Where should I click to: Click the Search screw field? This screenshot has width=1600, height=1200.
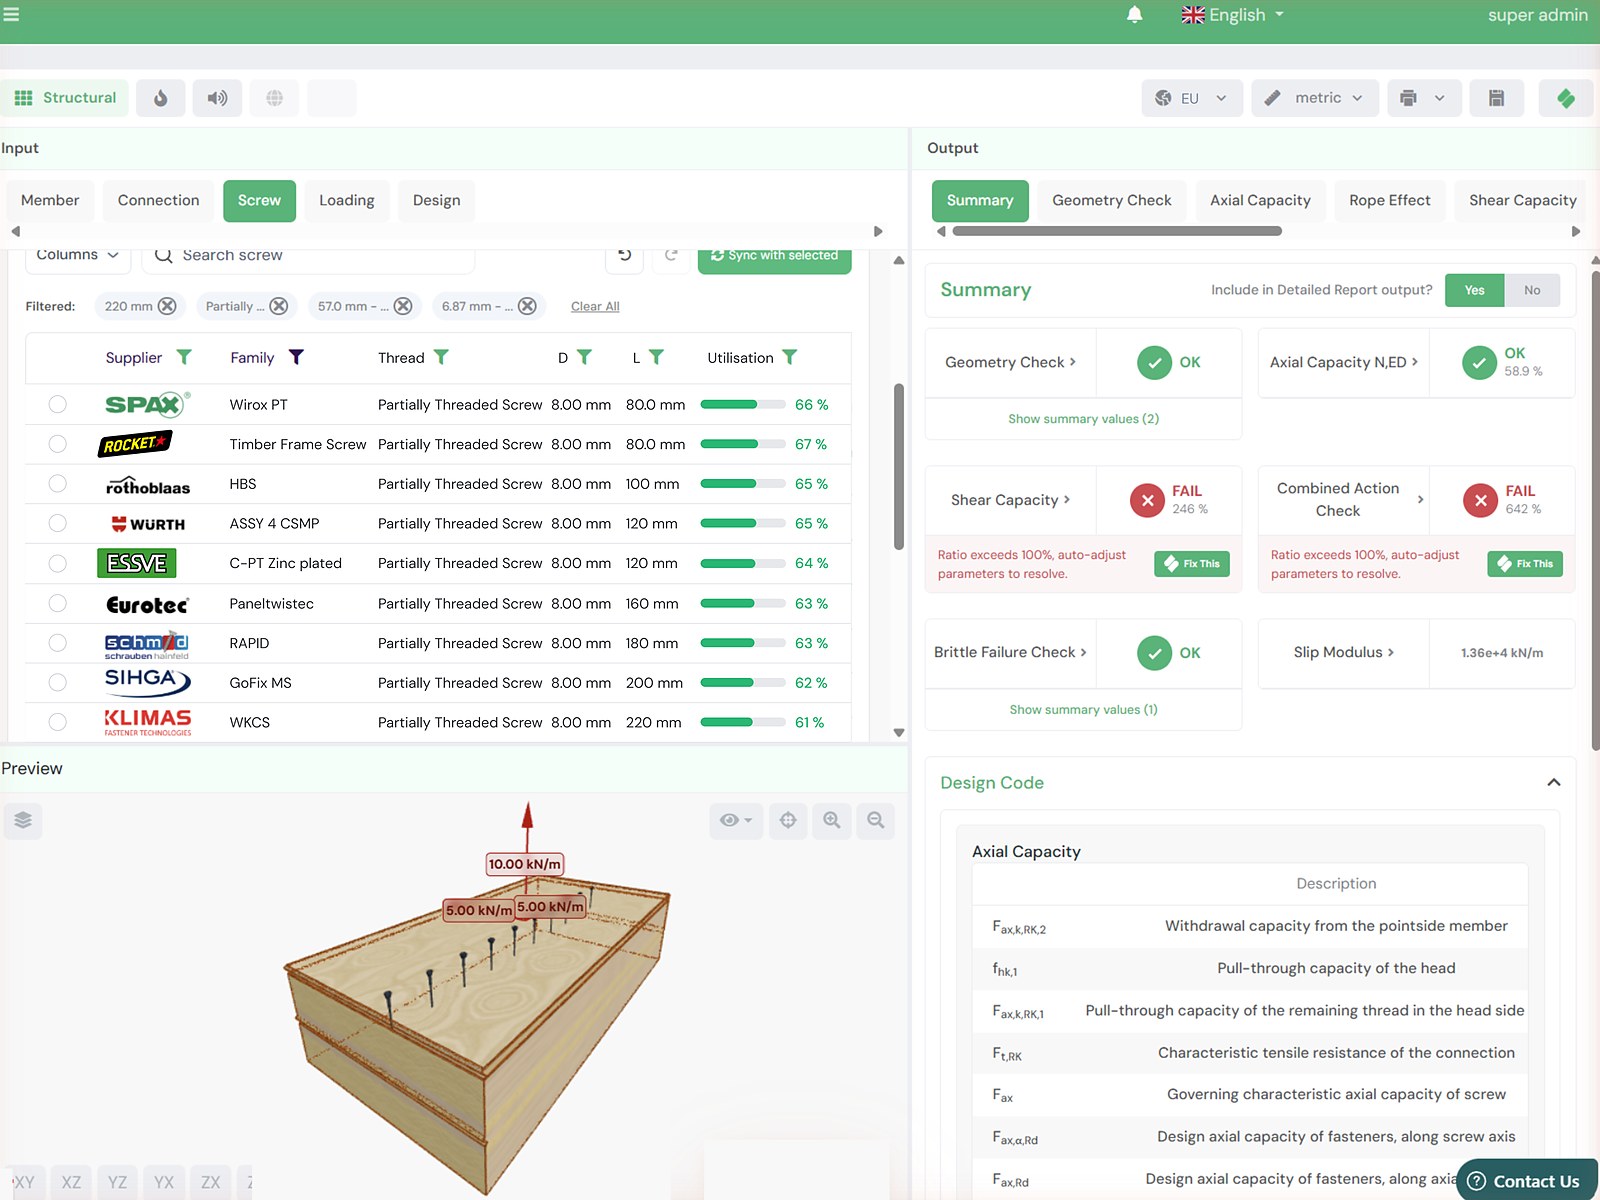click(x=309, y=255)
